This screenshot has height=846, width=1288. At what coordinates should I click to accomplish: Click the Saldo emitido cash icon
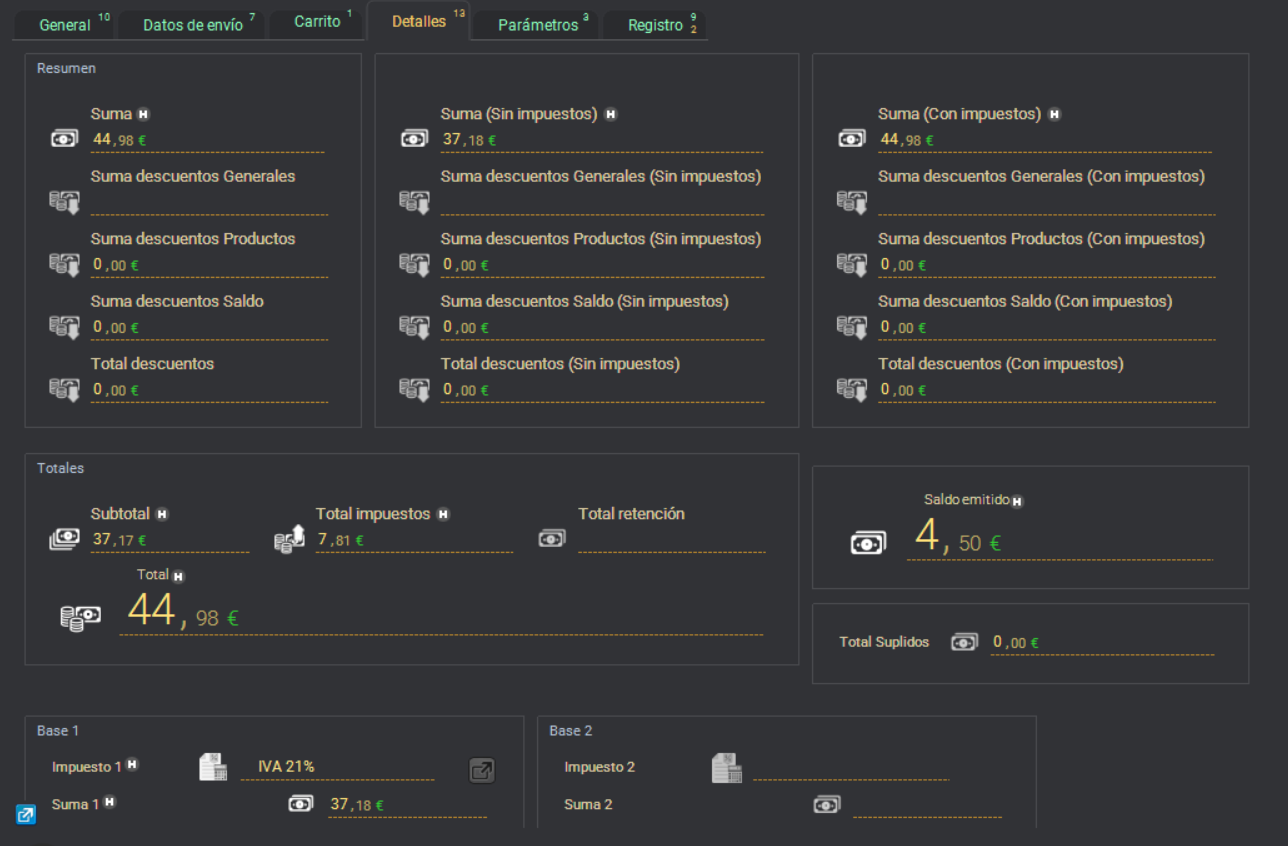click(x=867, y=543)
